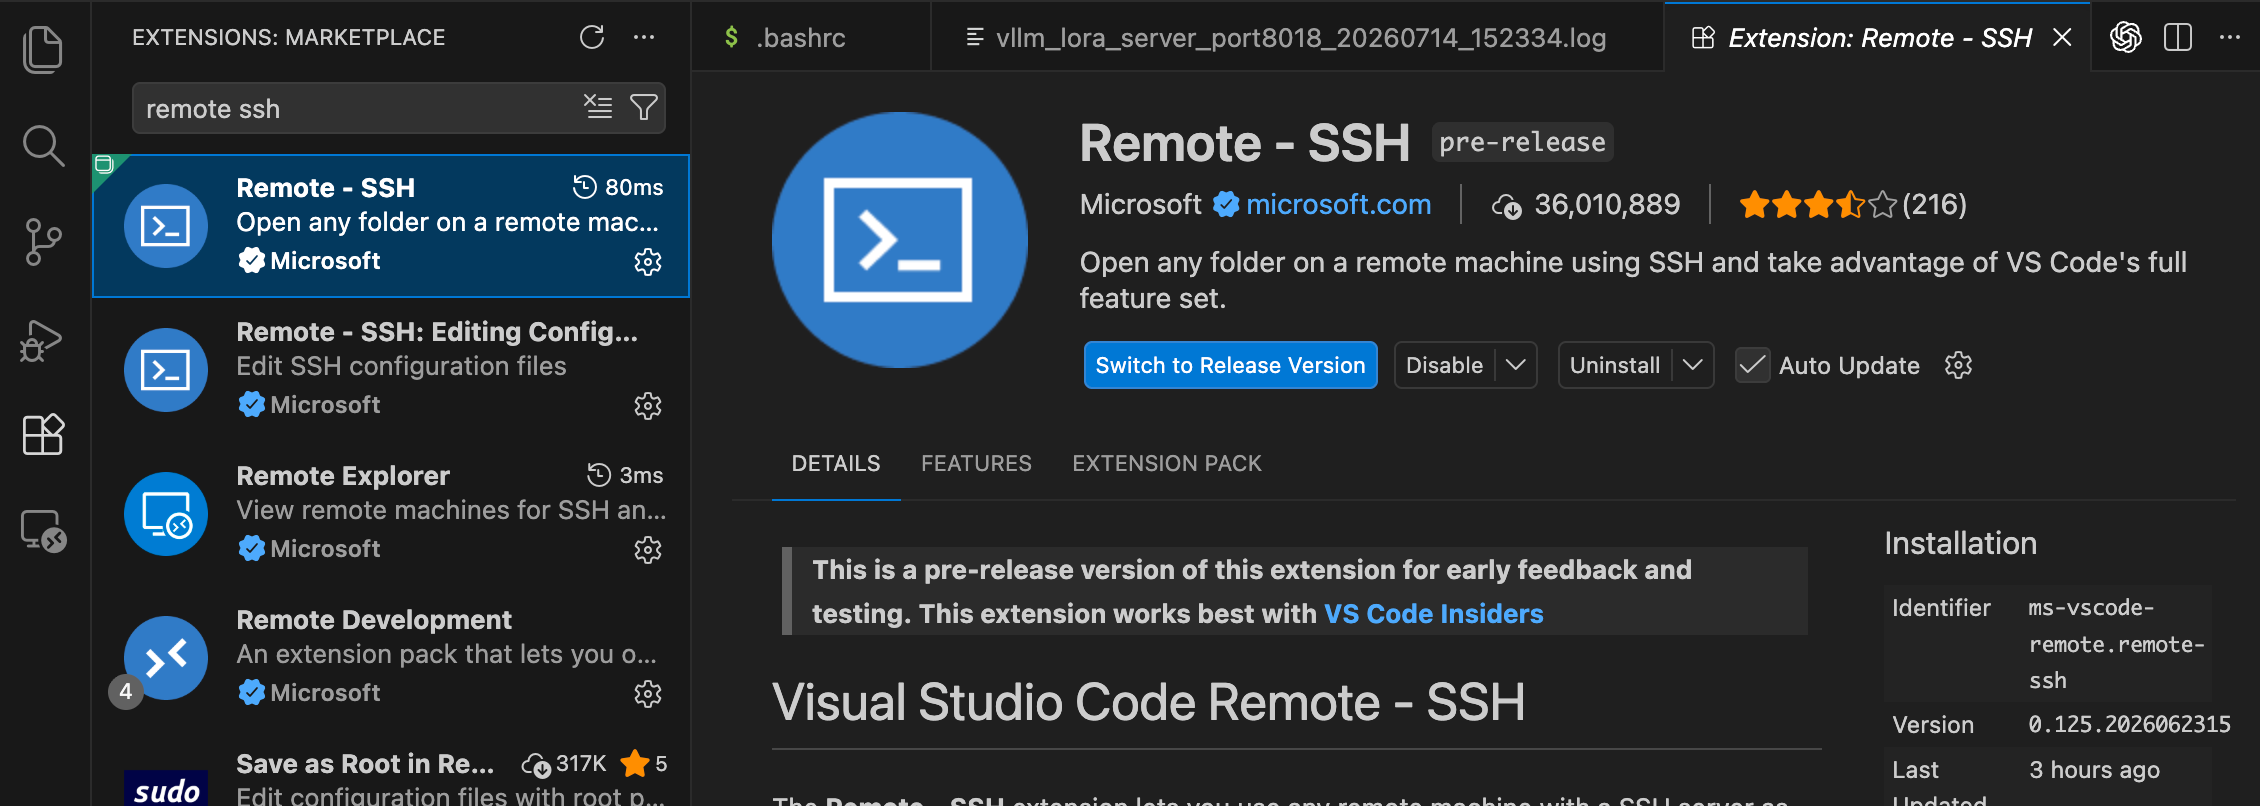Open the extensions filter menu
The width and height of the screenshot is (2260, 806).
click(644, 107)
